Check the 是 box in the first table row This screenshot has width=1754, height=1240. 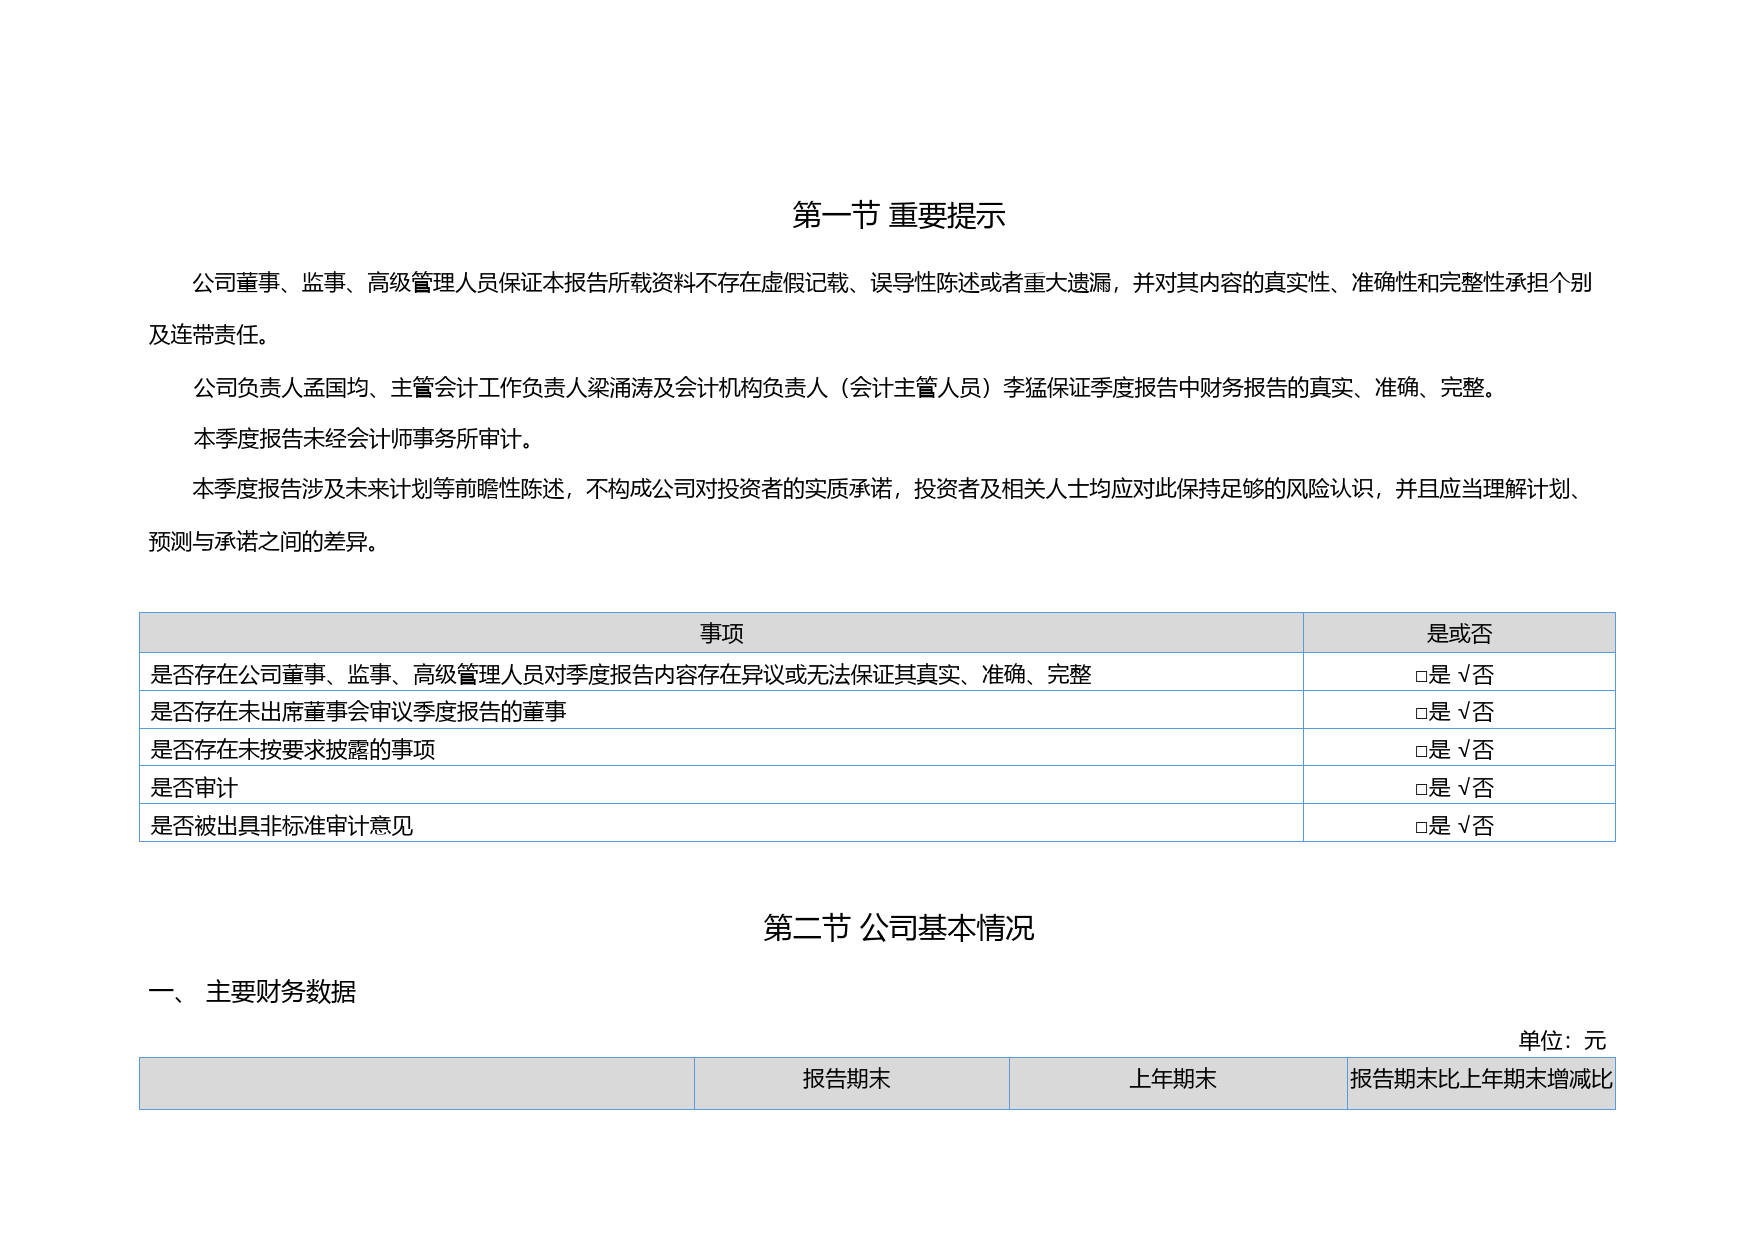point(1421,676)
